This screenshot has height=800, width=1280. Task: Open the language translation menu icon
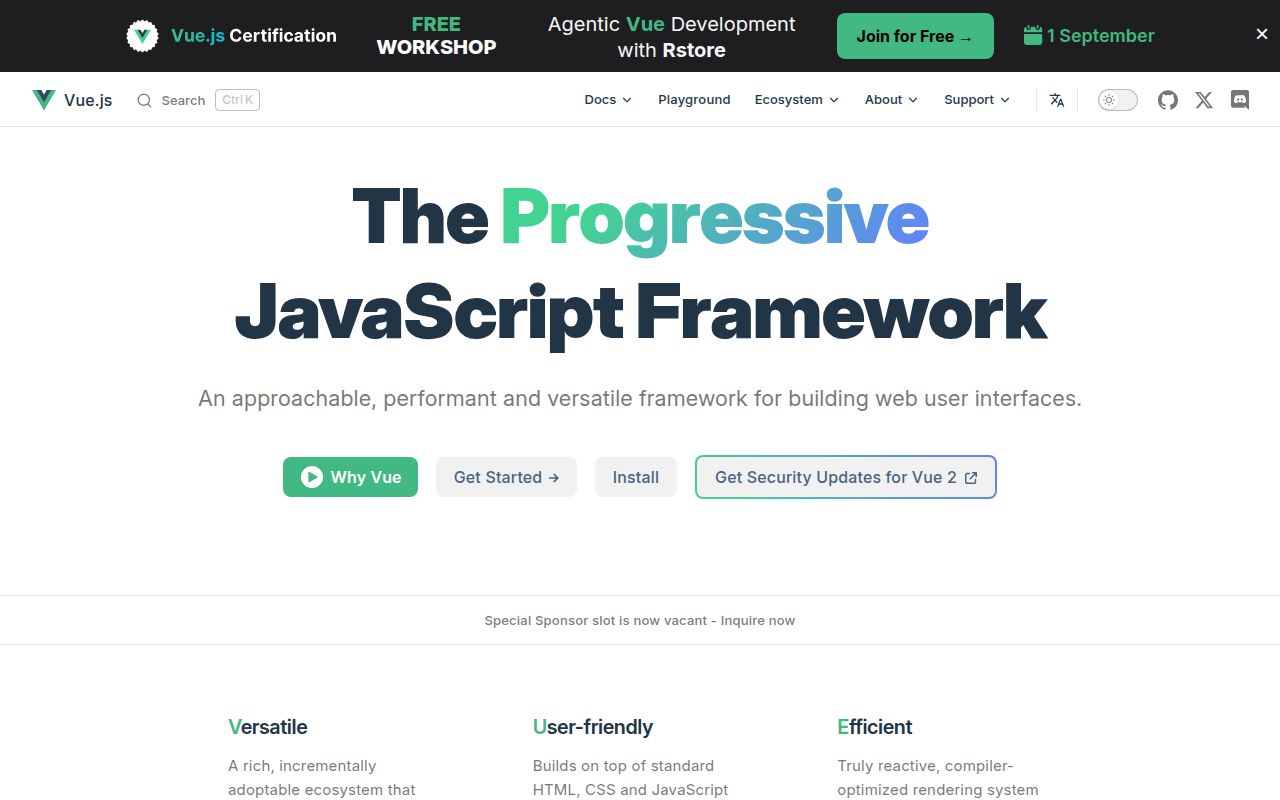1057,100
